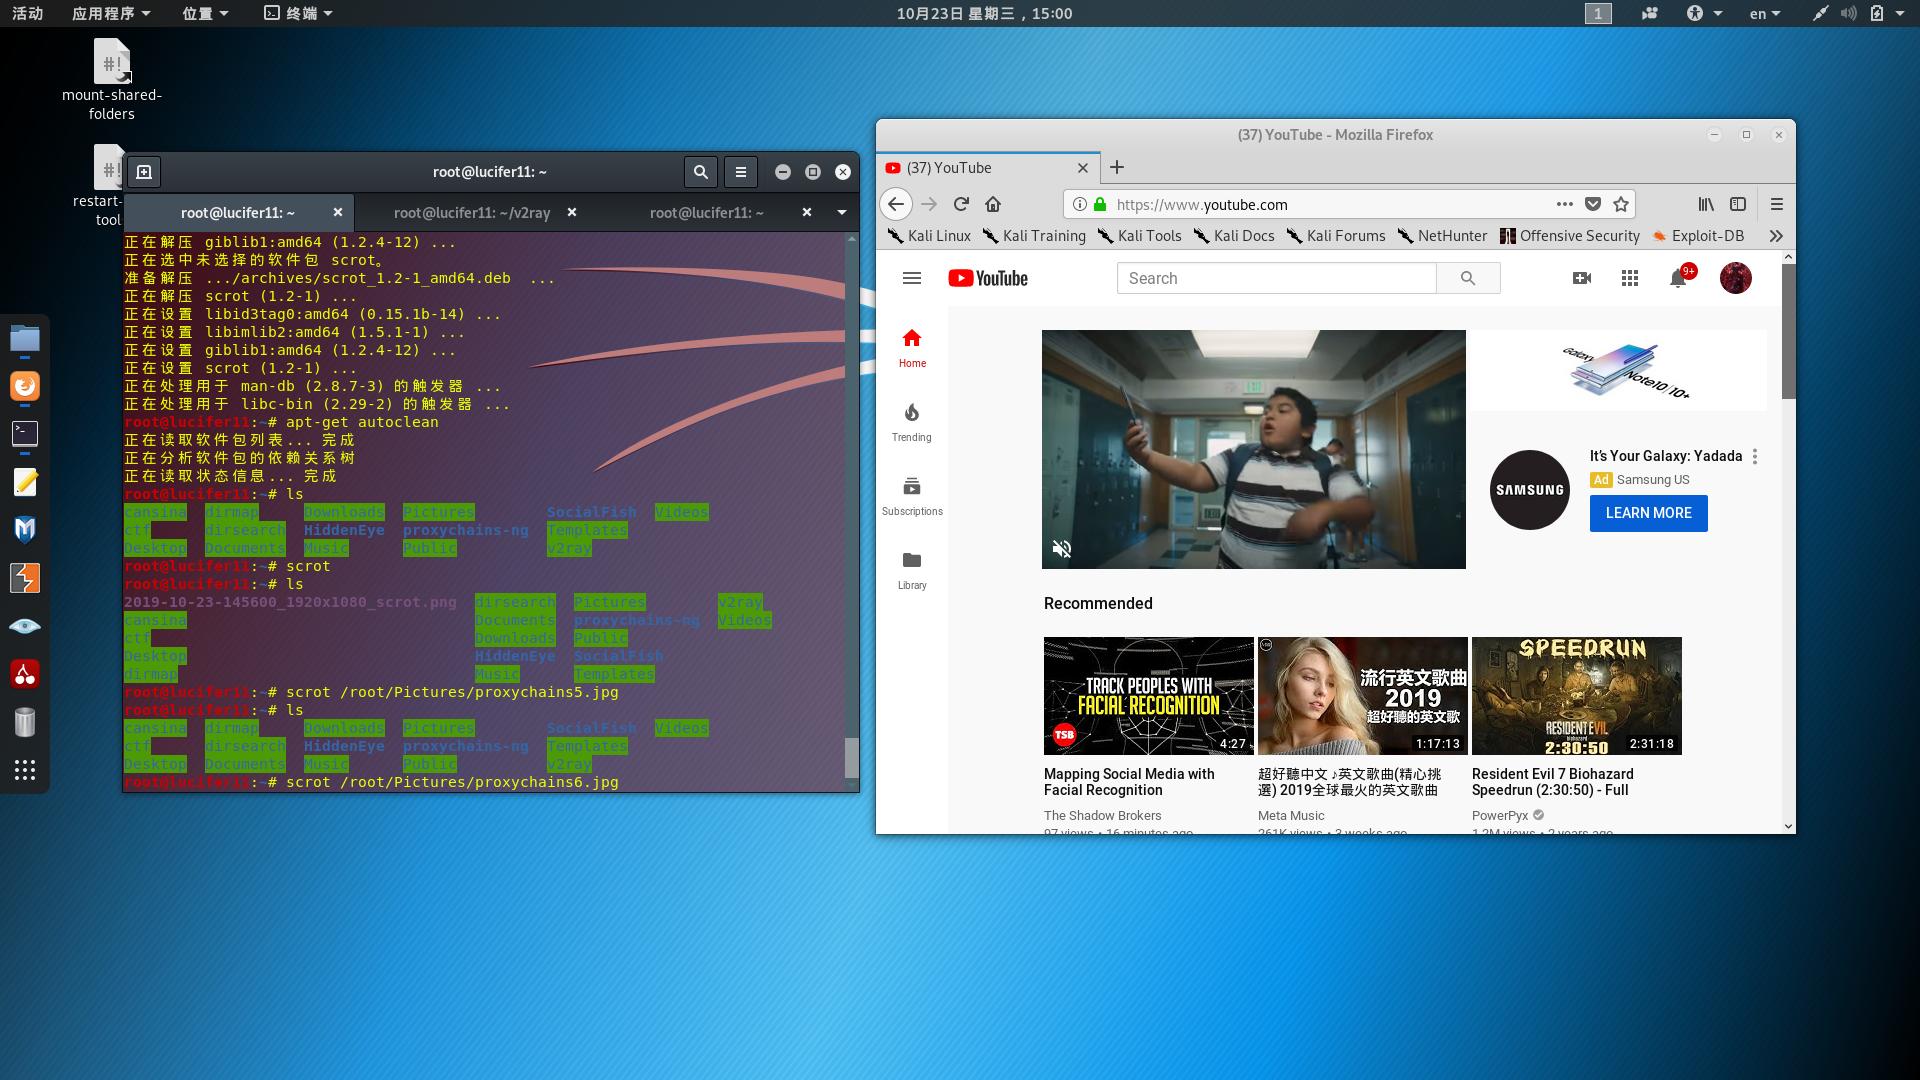Toggle Firefox sidebar view icon

pyautogui.click(x=1738, y=204)
